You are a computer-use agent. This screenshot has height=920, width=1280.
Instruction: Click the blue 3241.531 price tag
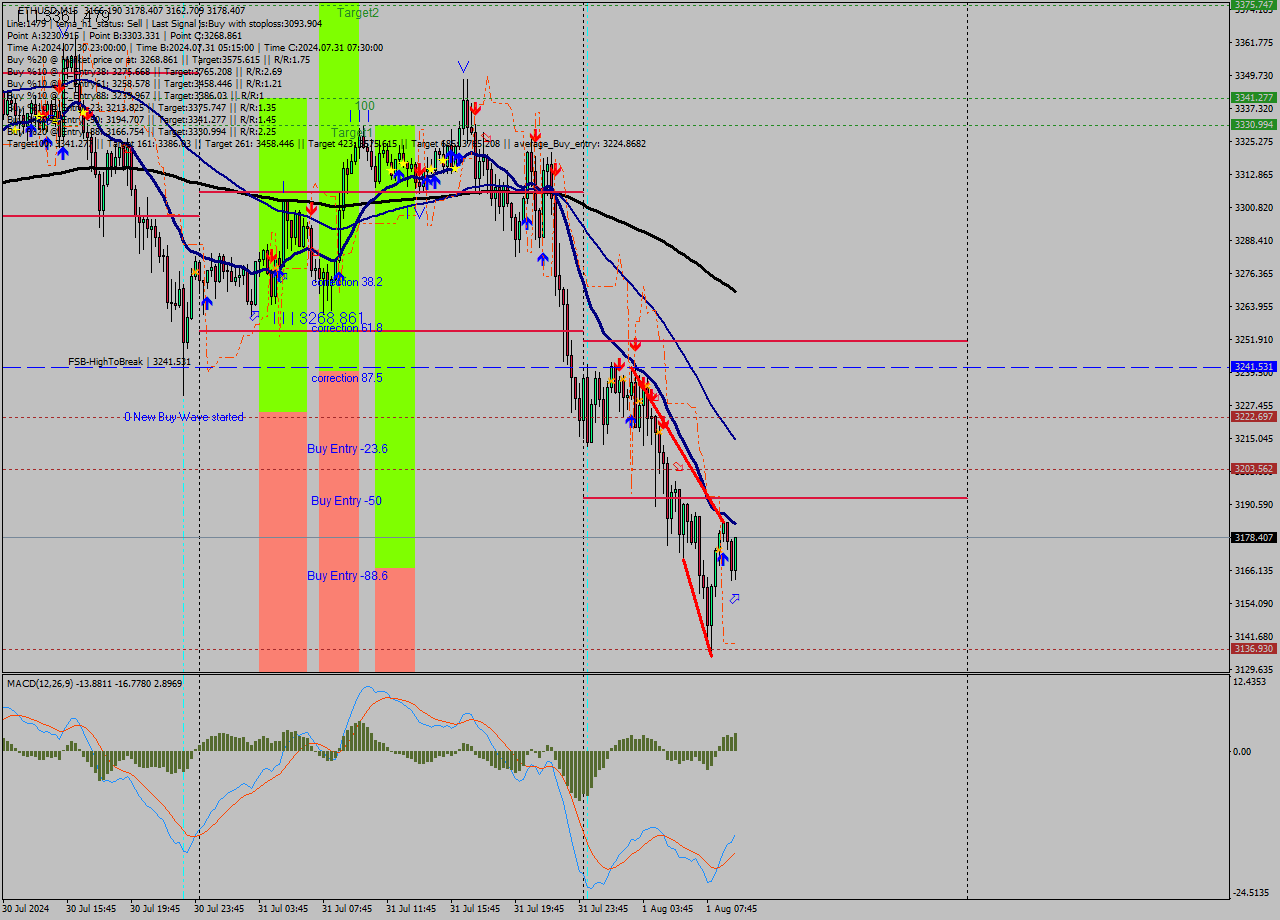click(1254, 367)
